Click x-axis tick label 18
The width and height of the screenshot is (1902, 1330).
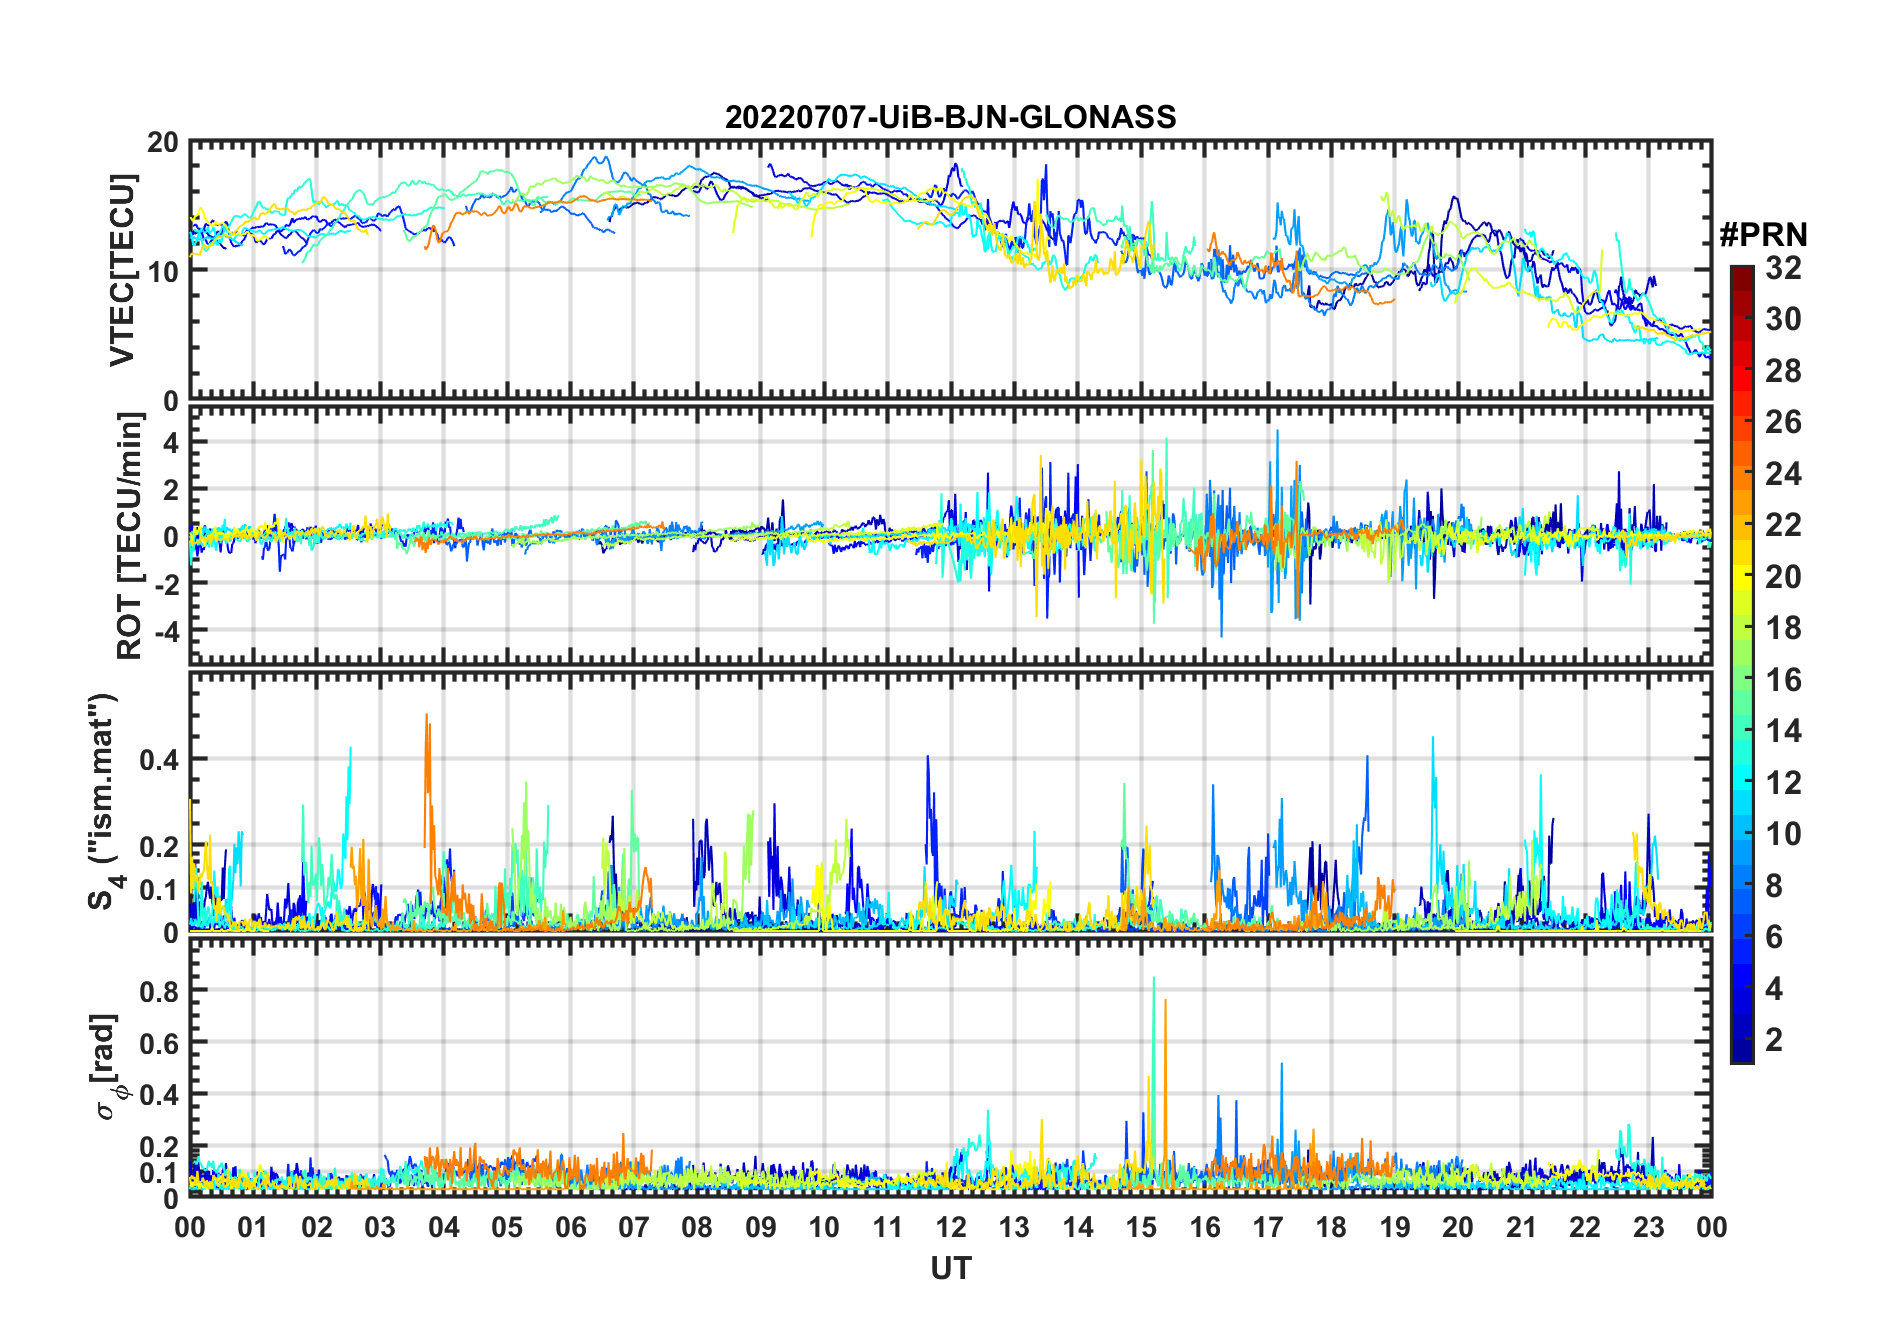tap(1331, 1227)
